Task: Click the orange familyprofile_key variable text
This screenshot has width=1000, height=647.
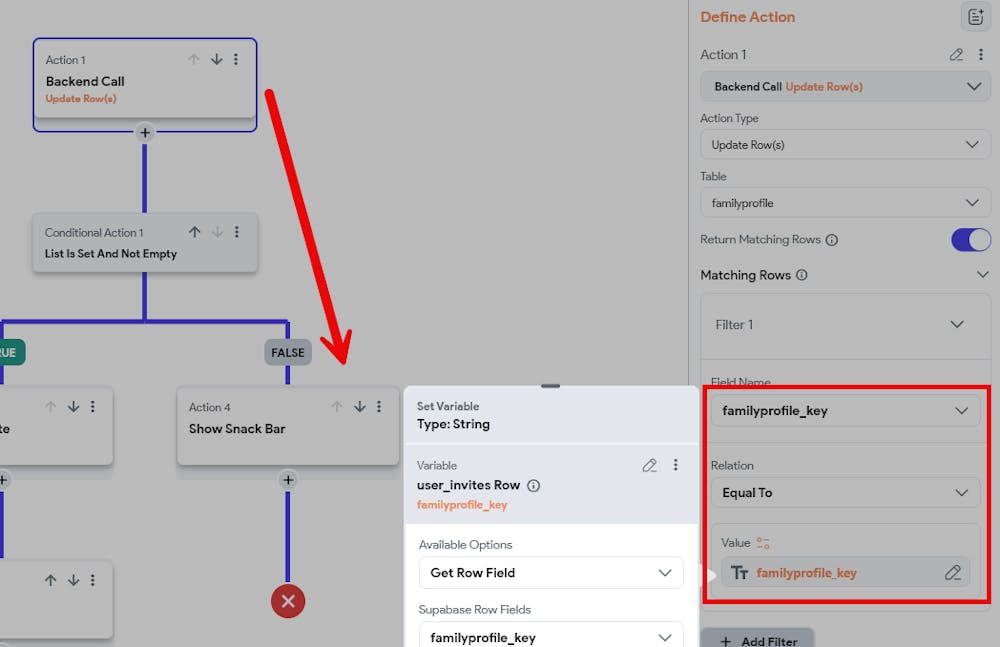Action: (x=462, y=505)
